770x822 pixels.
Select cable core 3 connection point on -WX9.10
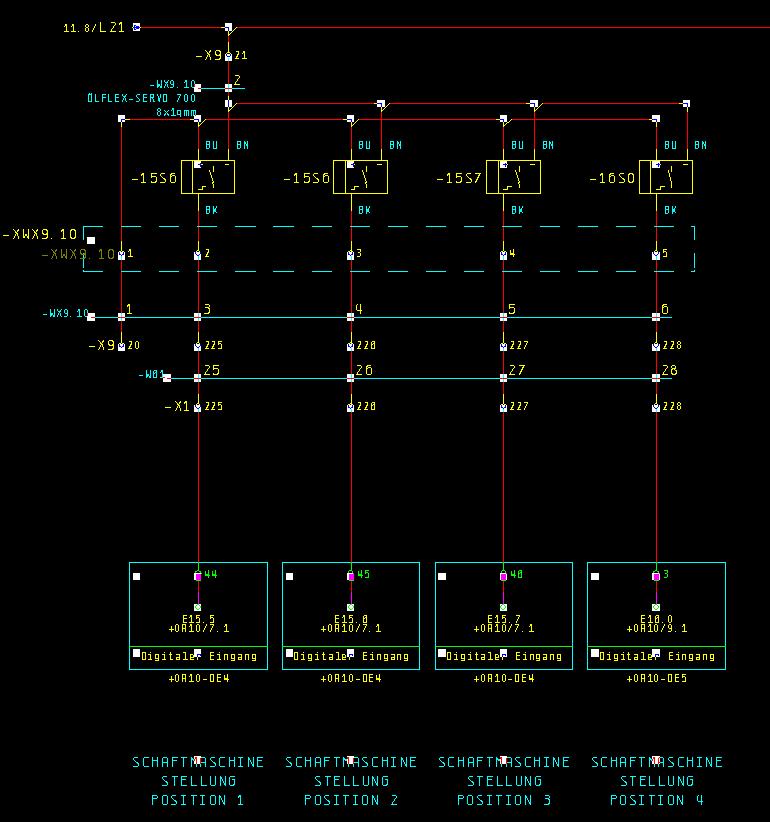(x=198, y=317)
